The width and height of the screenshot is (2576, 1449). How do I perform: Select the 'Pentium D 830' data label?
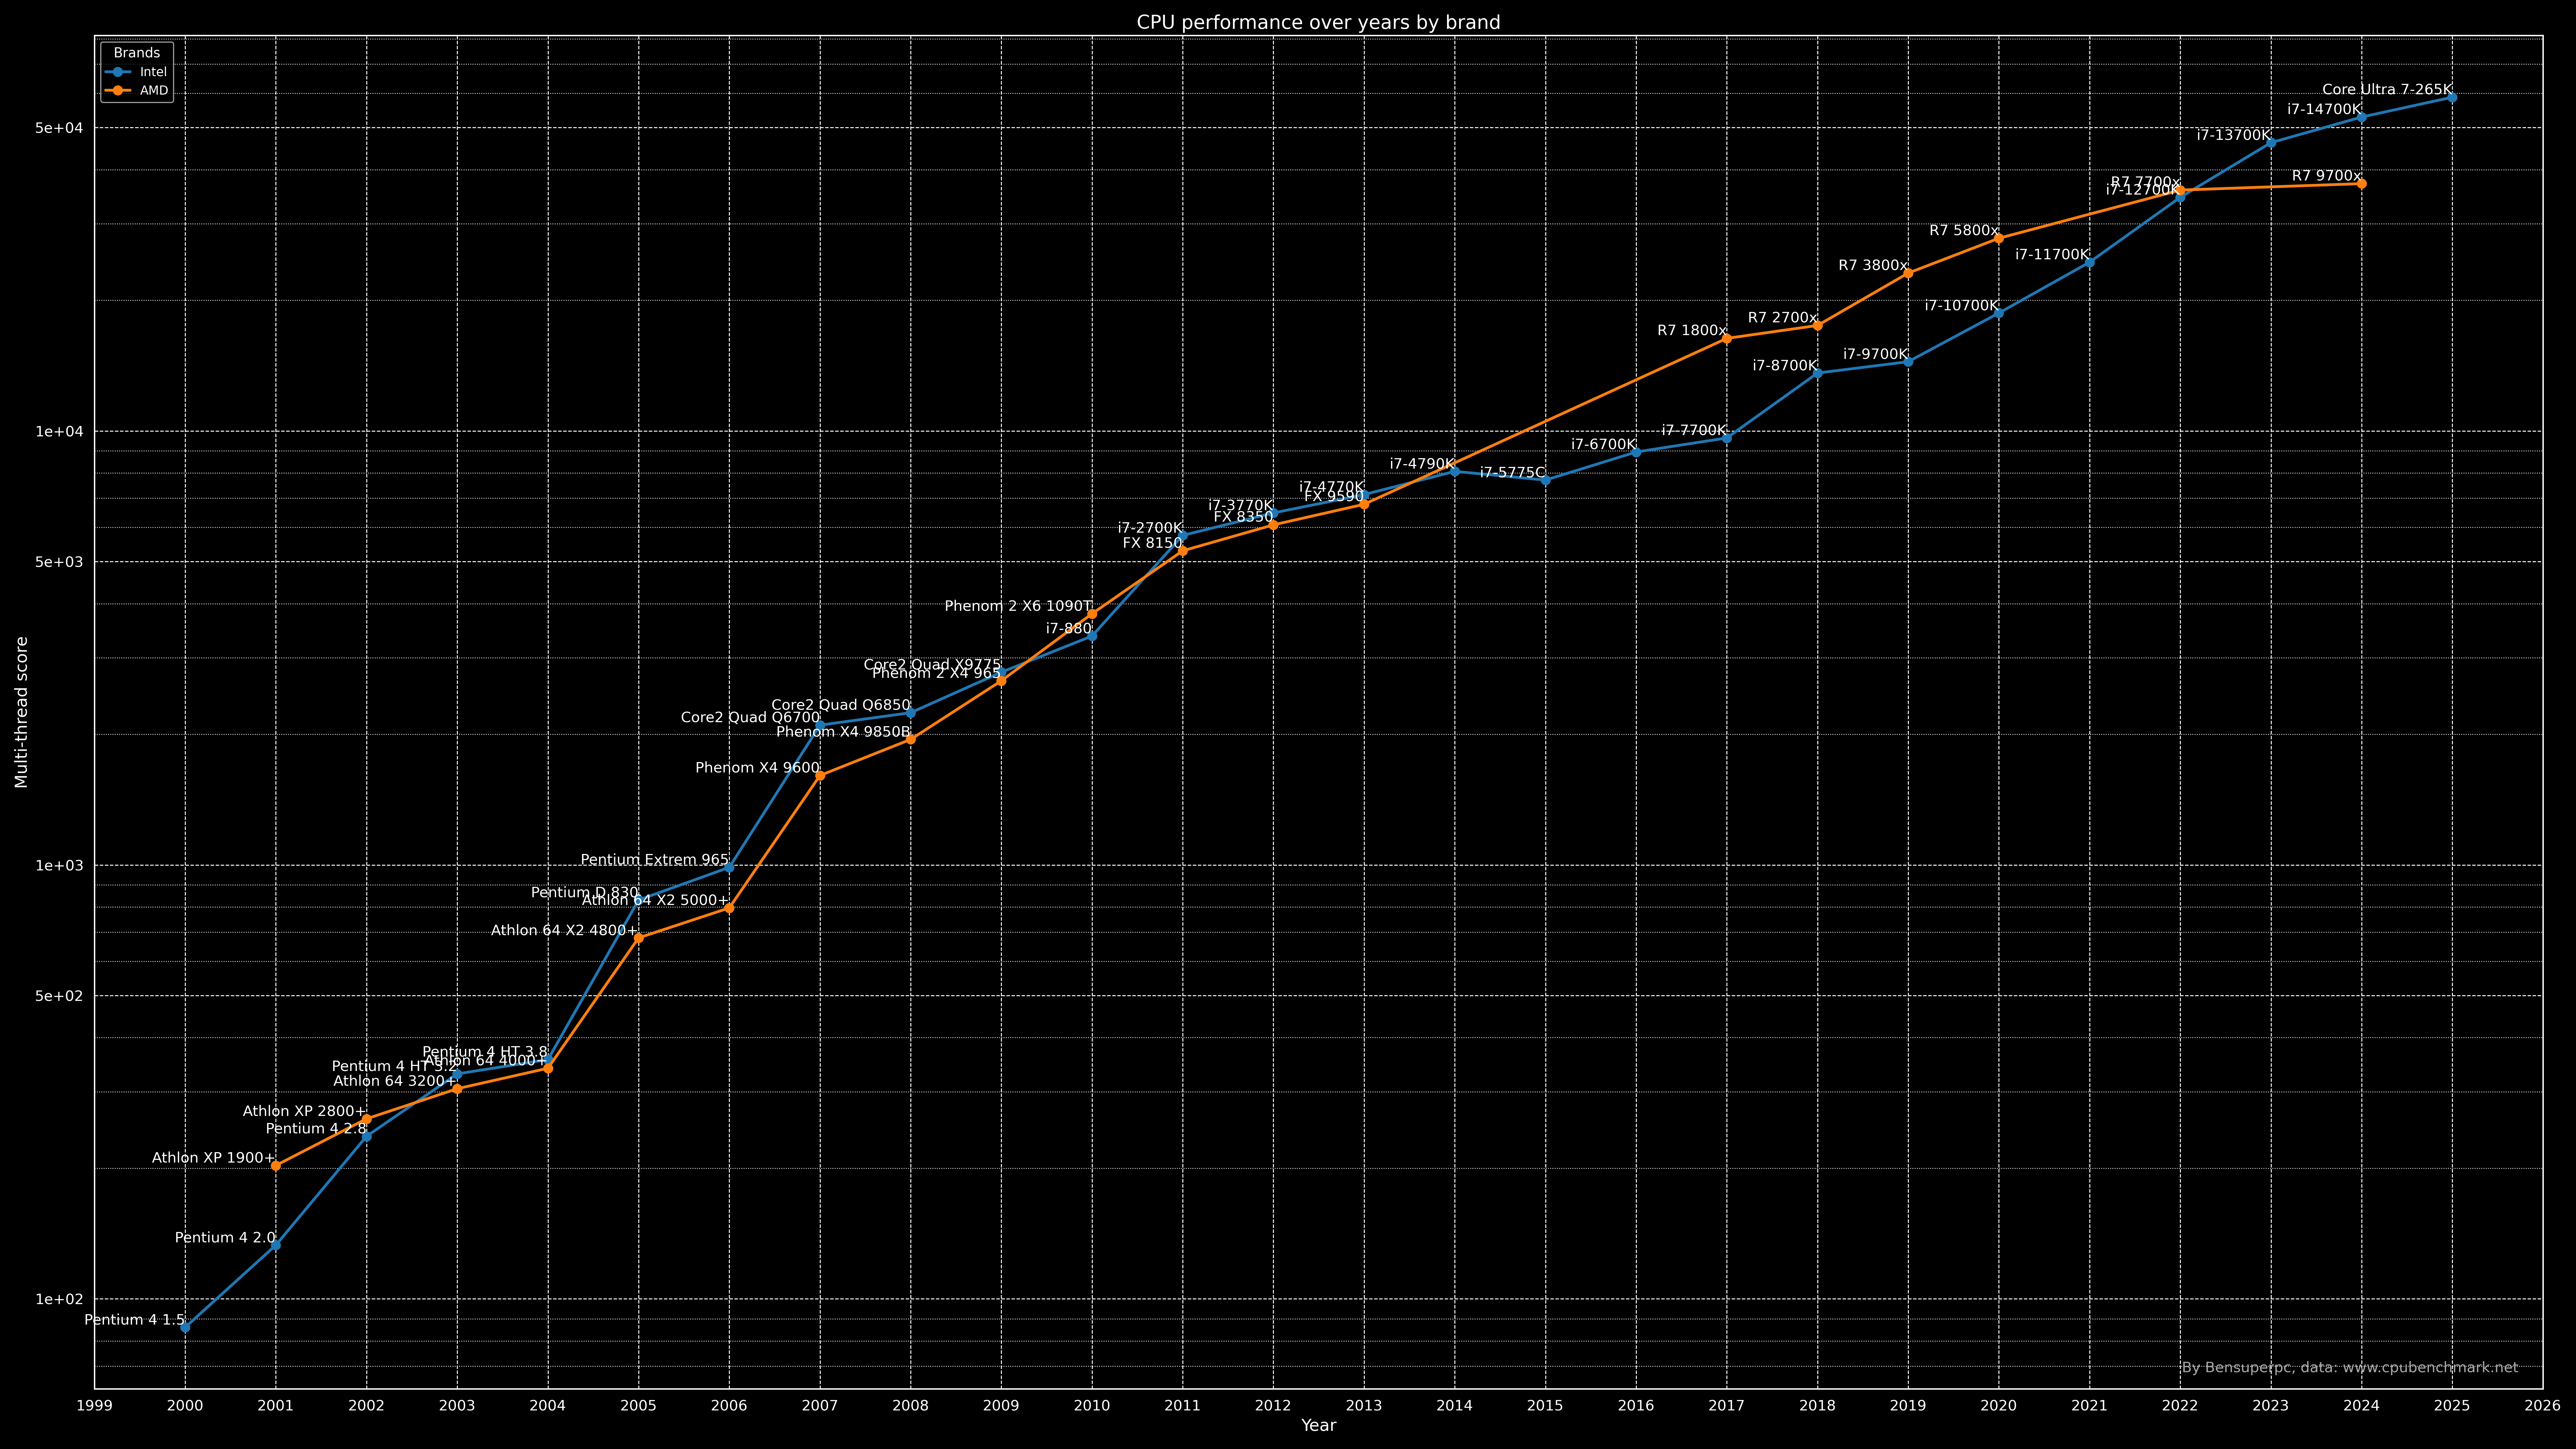pos(585,893)
